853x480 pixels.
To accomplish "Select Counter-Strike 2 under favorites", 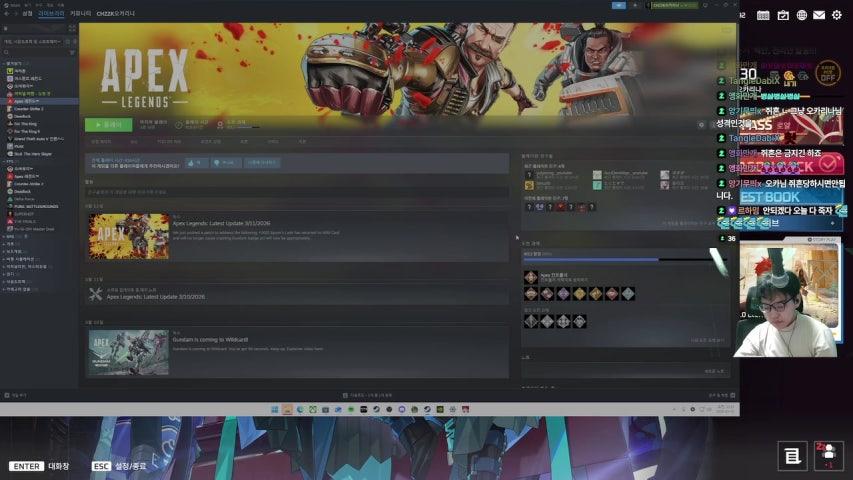I will pyautogui.click(x=27, y=109).
